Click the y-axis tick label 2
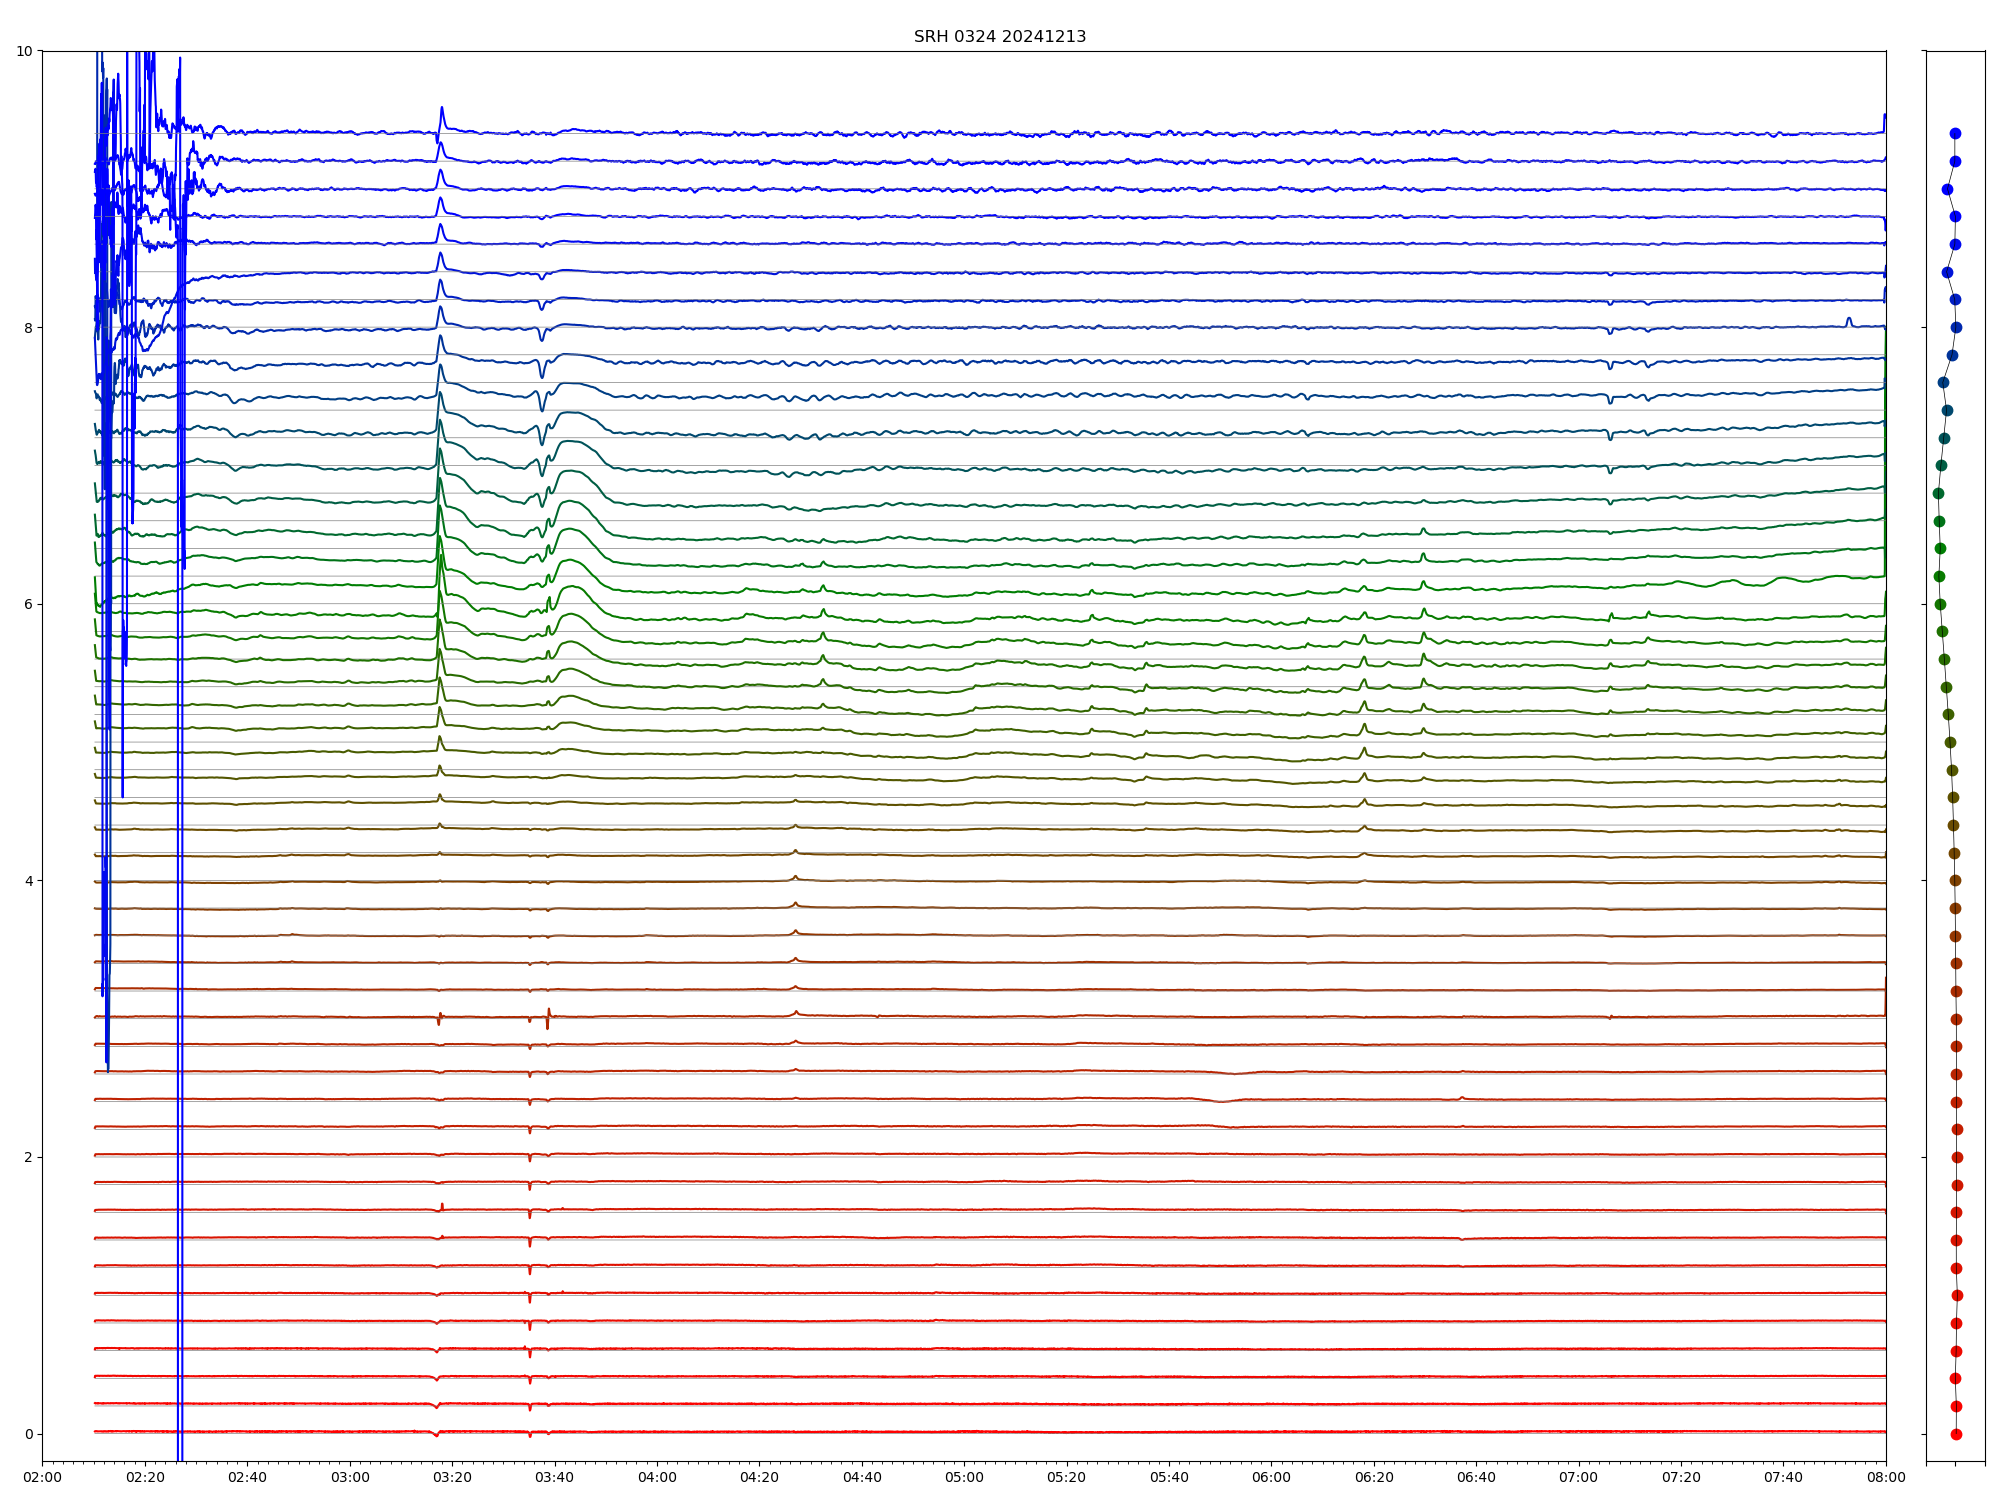The image size is (2000, 1500). pyautogui.click(x=28, y=1157)
